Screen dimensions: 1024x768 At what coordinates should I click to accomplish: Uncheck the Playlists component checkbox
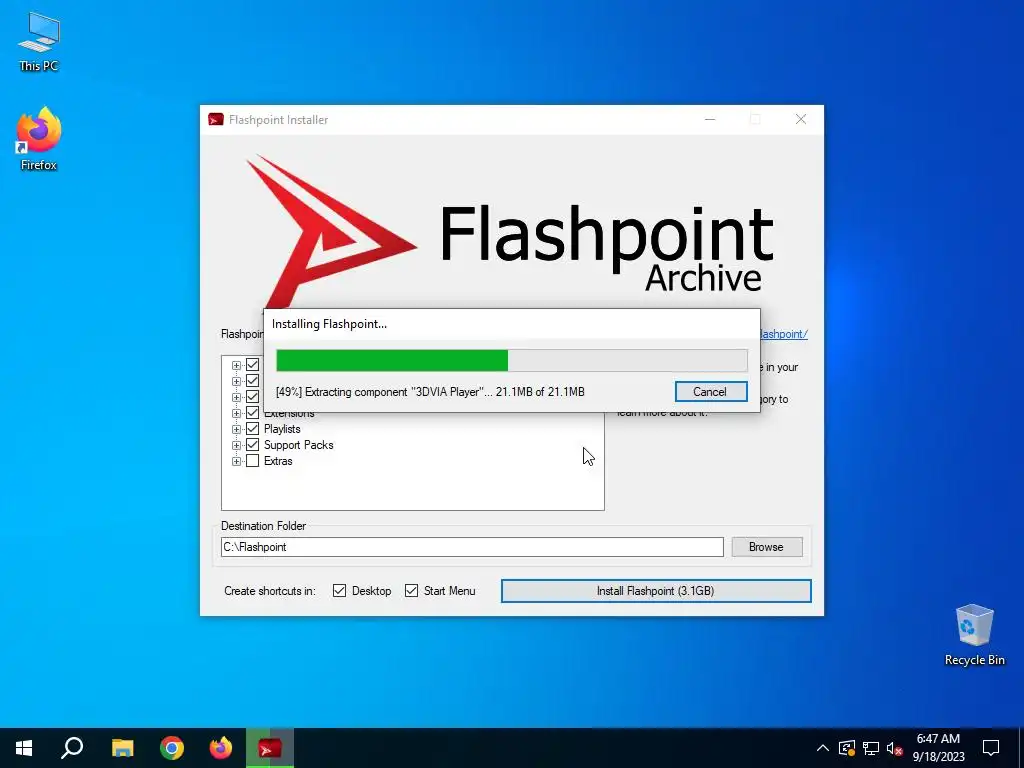252,429
